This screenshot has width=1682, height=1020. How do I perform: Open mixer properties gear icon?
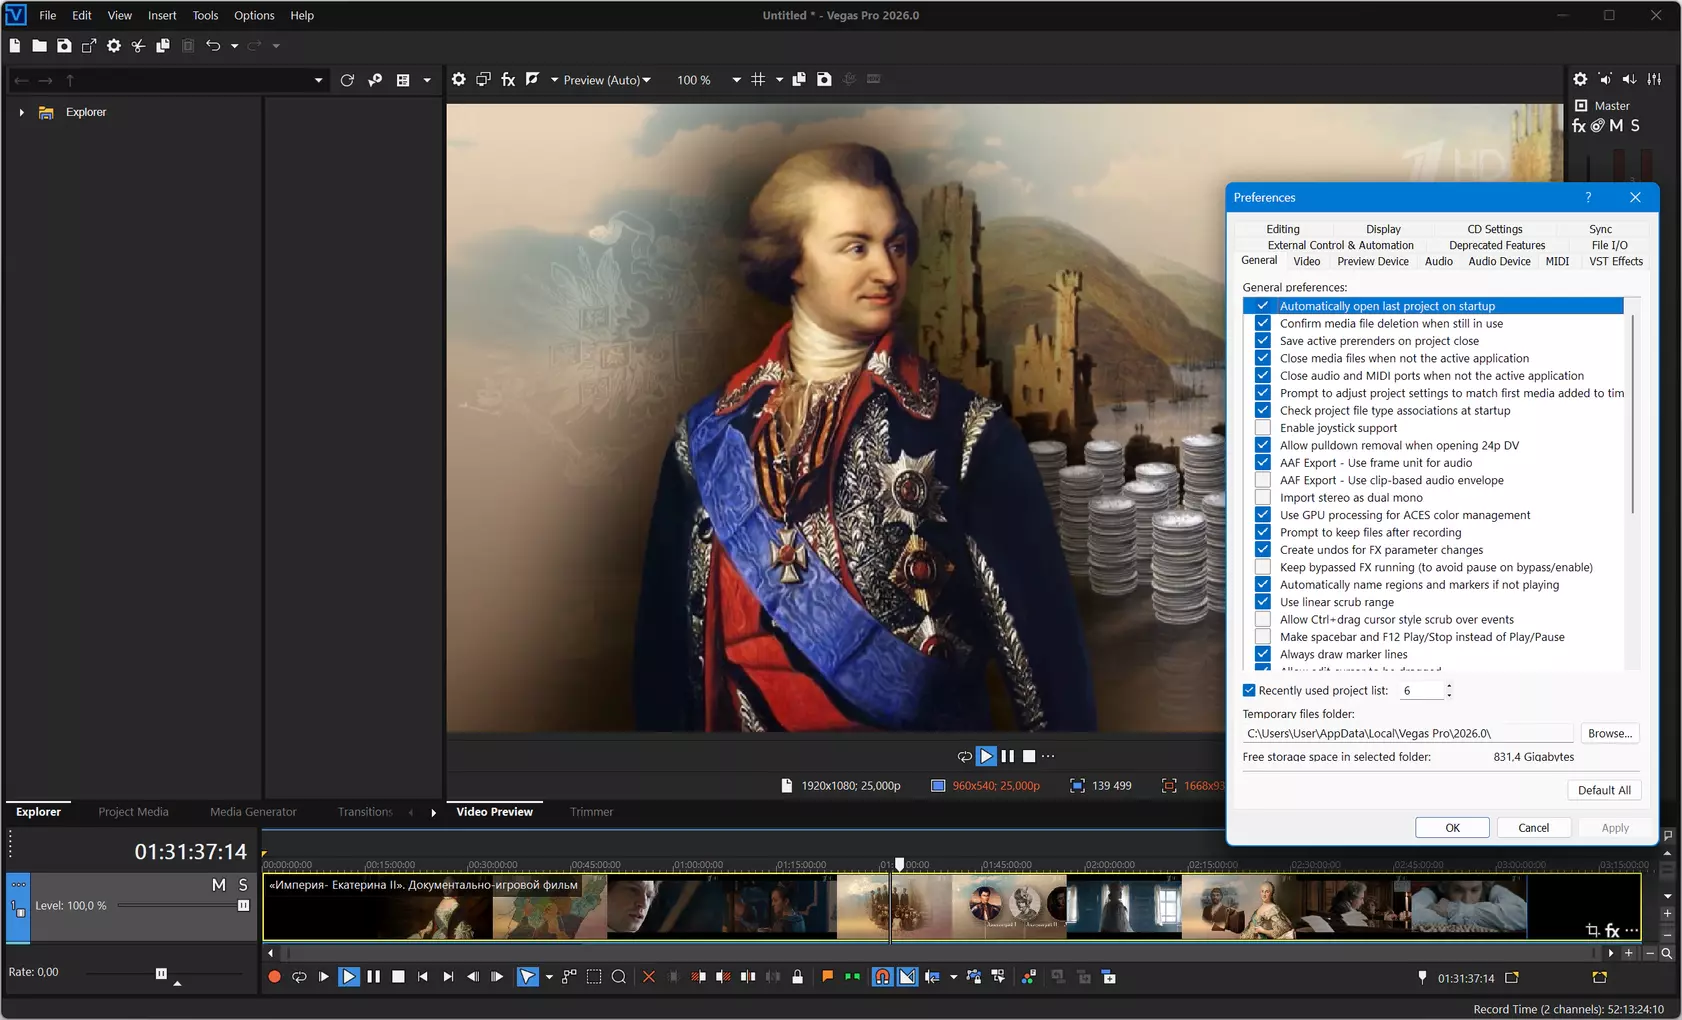[x=1580, y=80]
